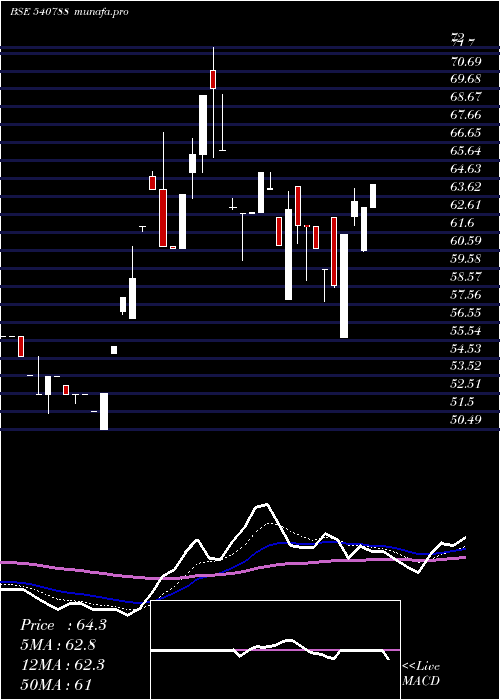Image resolution: width=500 pixels, height=700 pixels.
Task: Click the 51.5 price axis label
Action: tap(462, 402)
